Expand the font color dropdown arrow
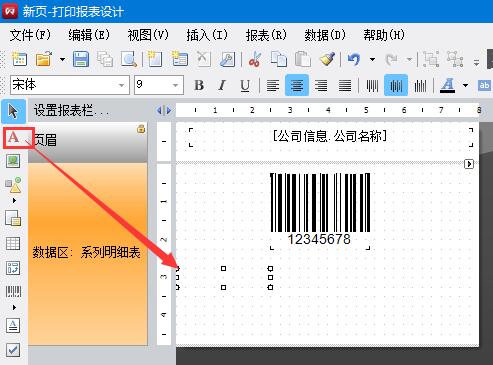493x365 pixels. [x=465, y=85]
